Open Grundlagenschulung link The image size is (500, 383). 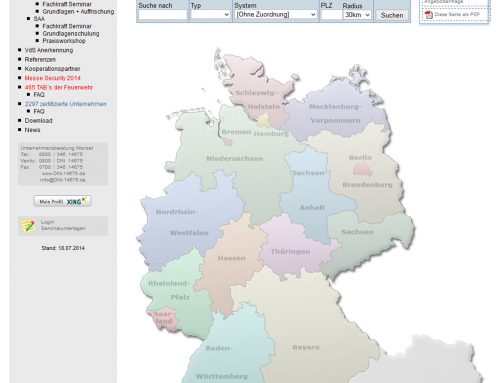71,33
